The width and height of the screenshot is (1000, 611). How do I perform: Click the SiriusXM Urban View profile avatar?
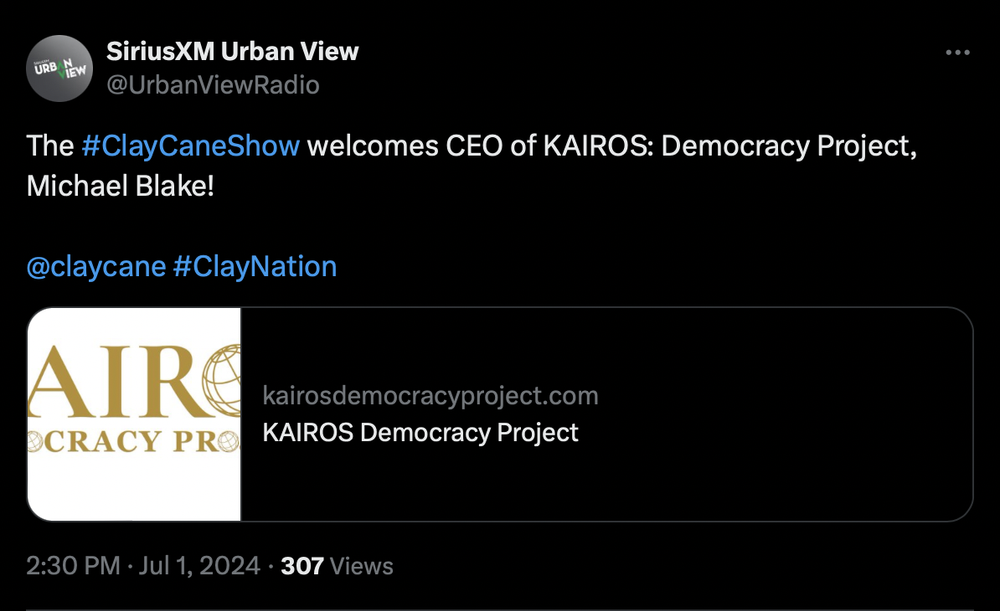pos(59,68)
